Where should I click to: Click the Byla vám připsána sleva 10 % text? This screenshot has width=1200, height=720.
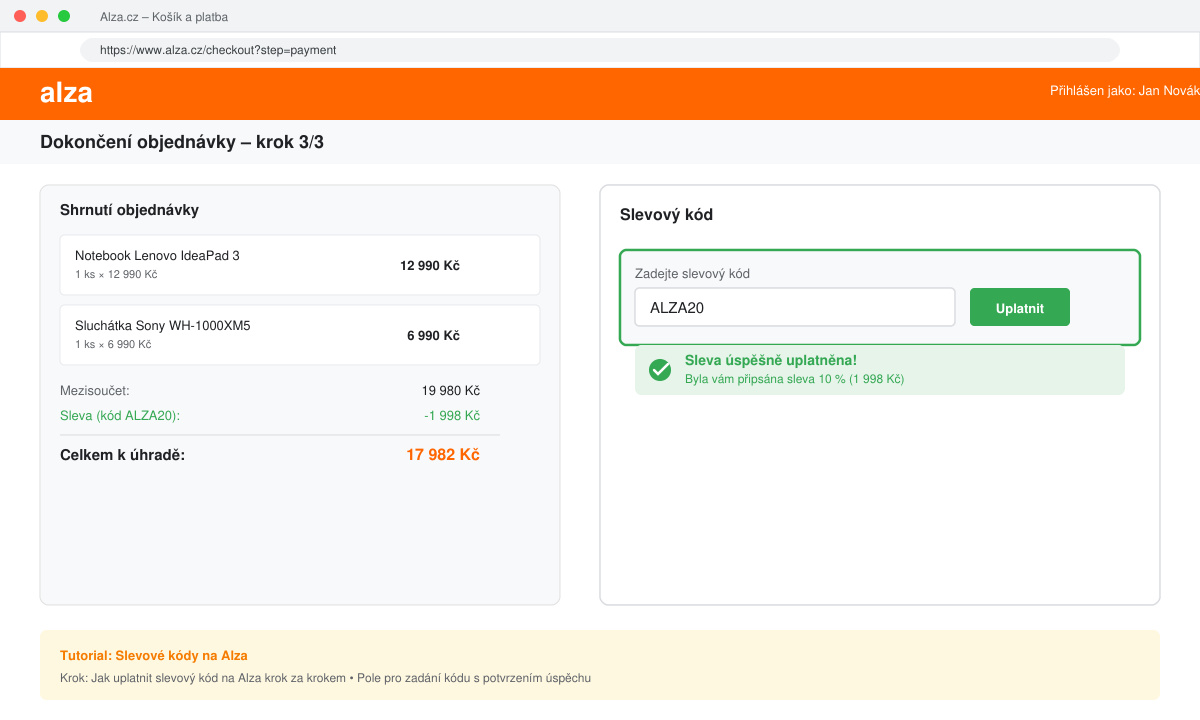(x=794, y=379)
